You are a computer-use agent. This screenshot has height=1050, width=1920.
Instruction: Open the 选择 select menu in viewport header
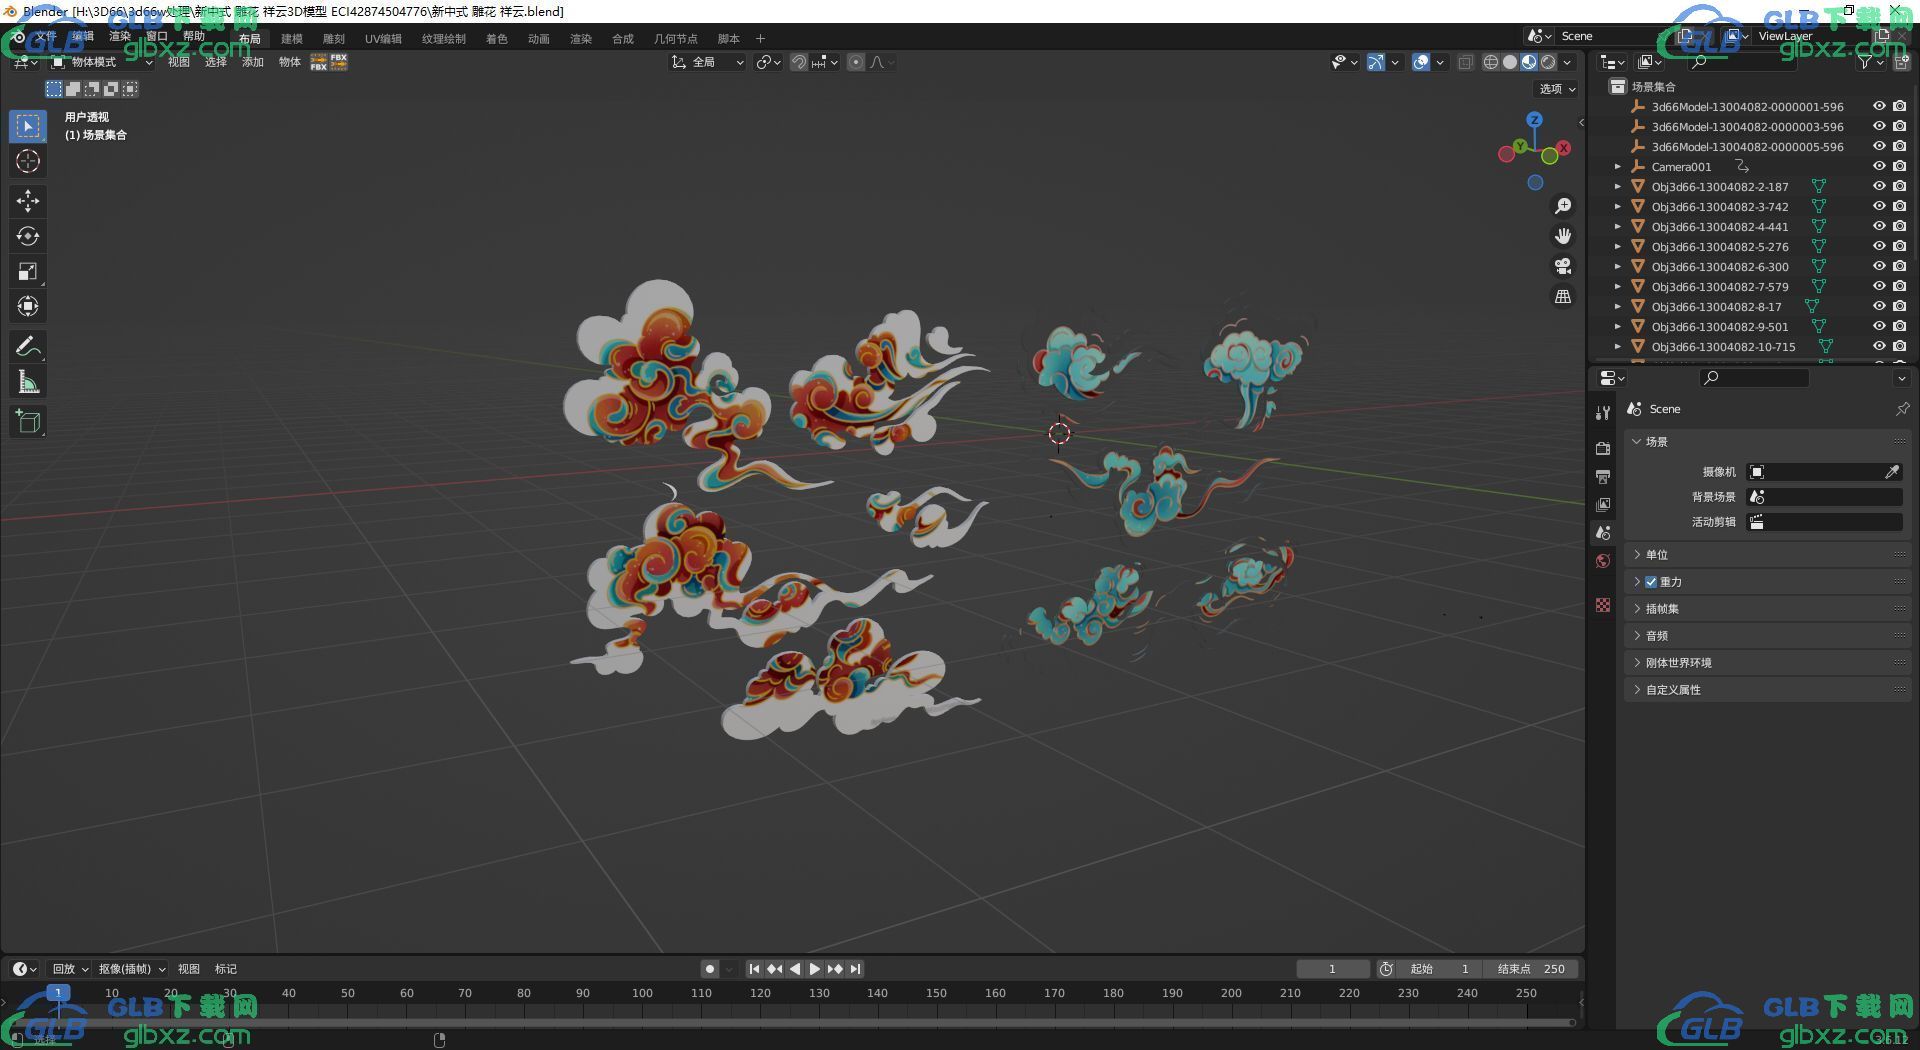216,62
